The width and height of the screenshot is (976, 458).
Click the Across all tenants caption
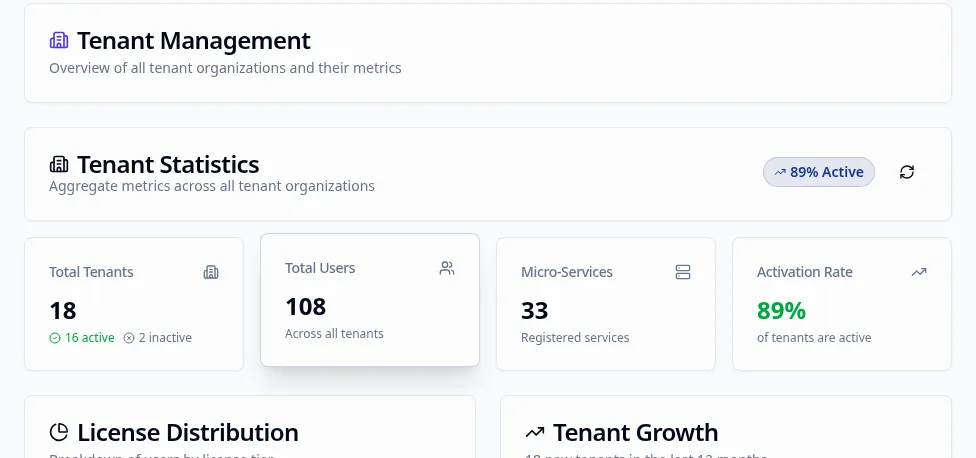334,334
